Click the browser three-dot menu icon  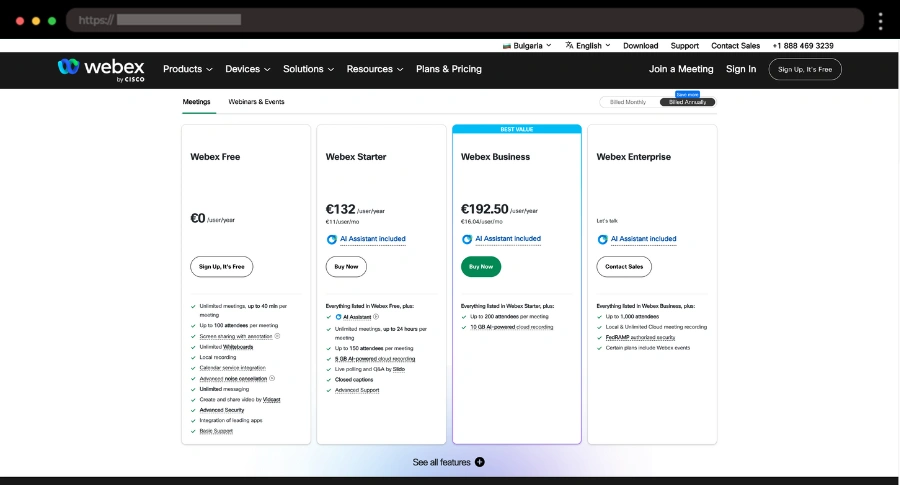[880, 21]
